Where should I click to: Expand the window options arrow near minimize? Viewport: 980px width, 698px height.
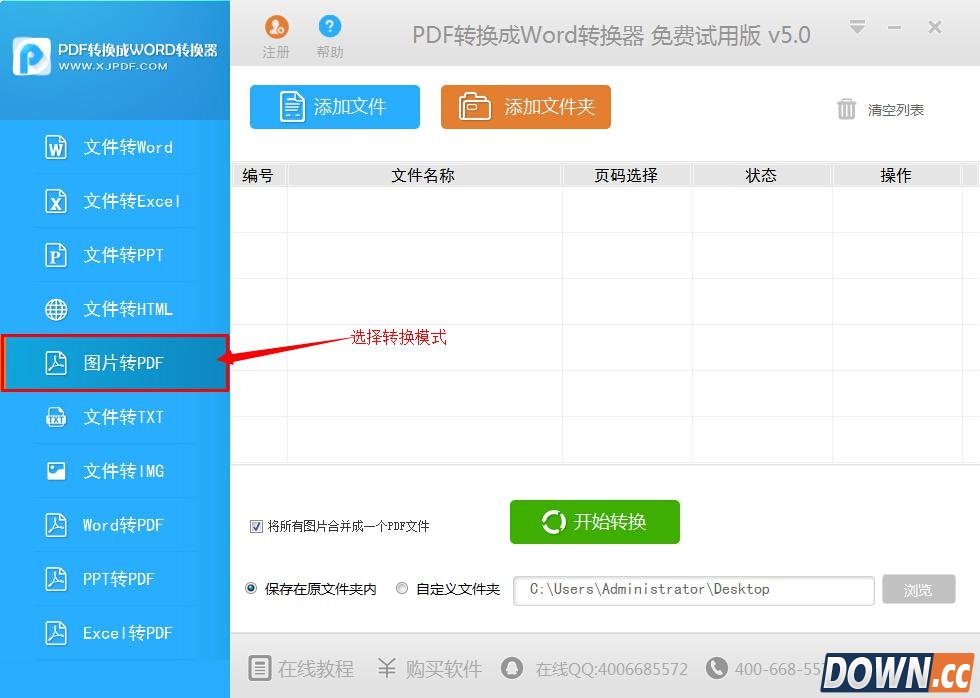(857, 28)
